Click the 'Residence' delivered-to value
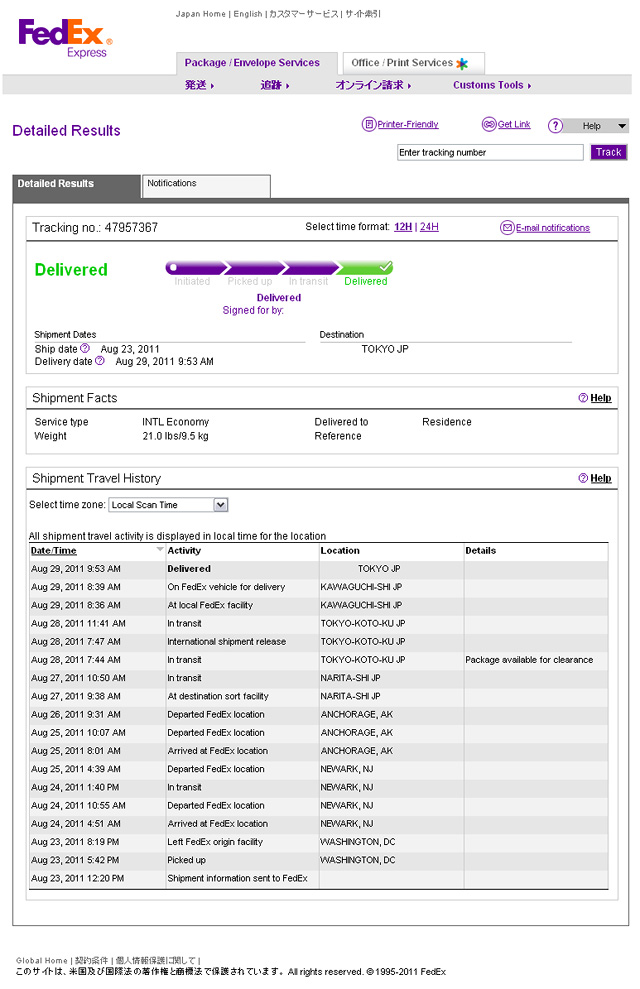This screenshot has width=640, height=989. coord(446,422)
